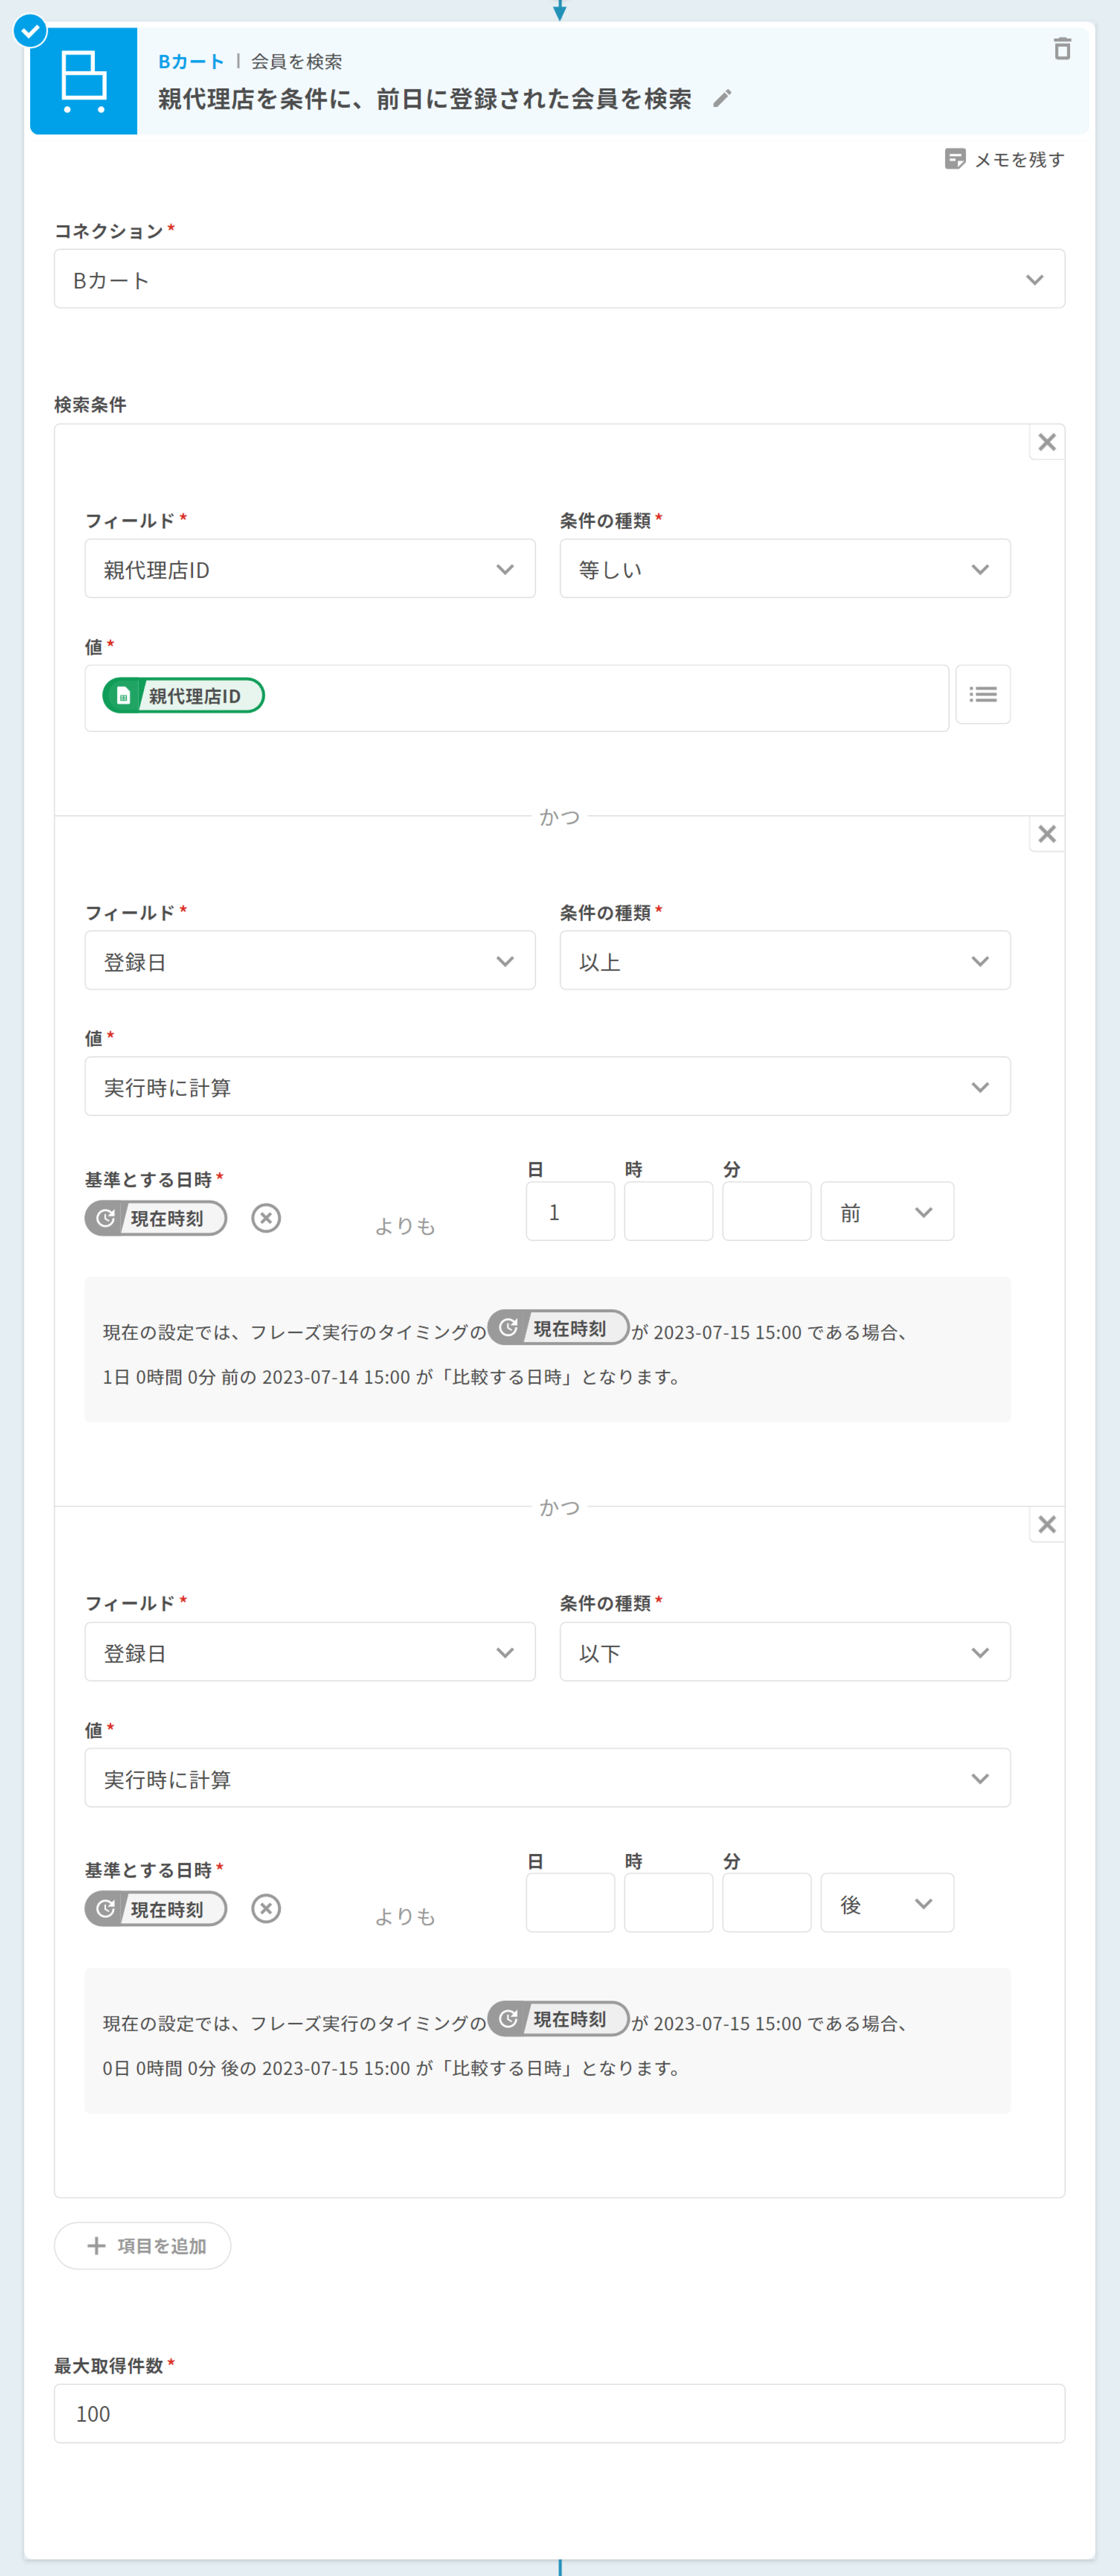Click the pencil edit icon next to the title
The height and width of the screenshot is (2576, 1120).
(x=722, y=98)
